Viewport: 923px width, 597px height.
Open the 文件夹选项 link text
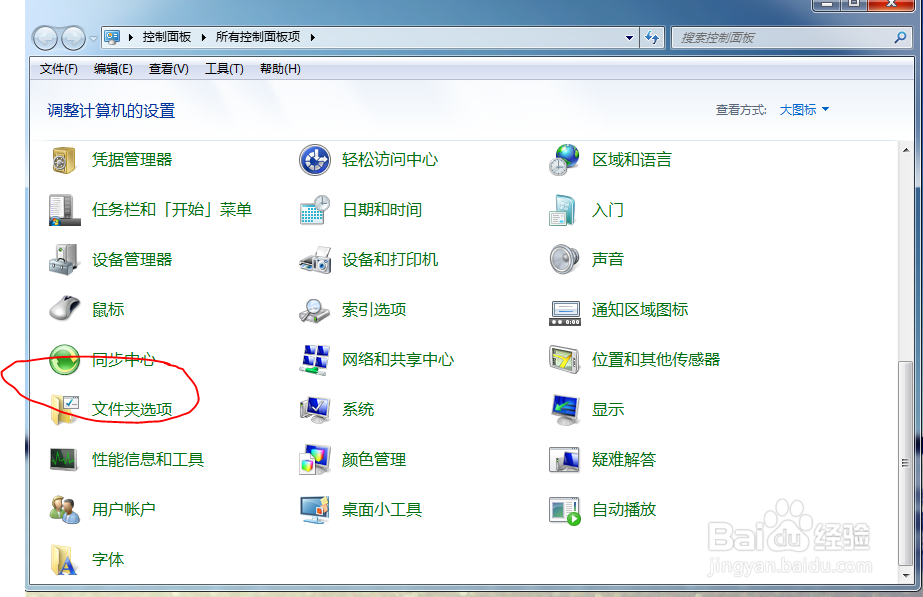[x=132, y=409]
